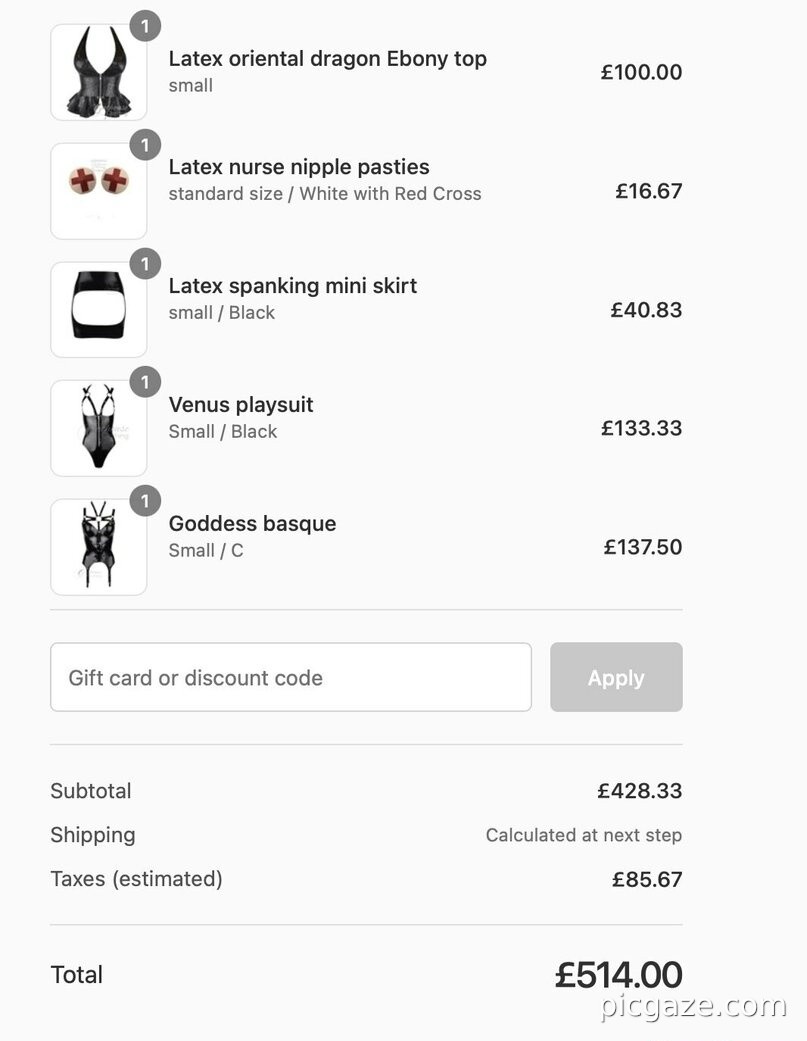Click the Latex nurse nipple pasties title
This screenshot has height=1041, width=807.
(298, 167)
